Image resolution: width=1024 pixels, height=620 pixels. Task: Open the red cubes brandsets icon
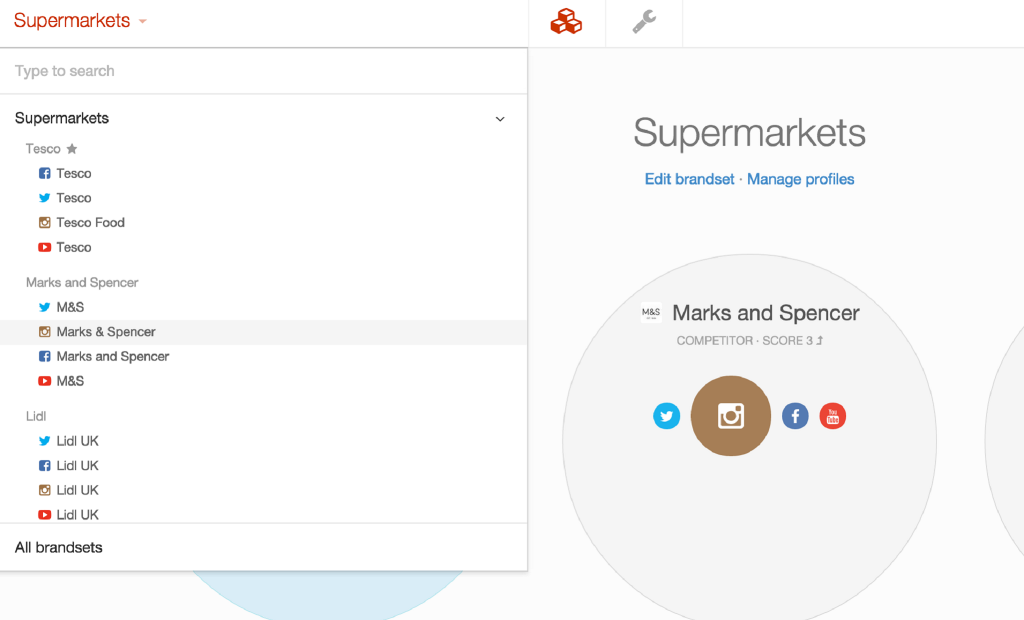coord(566,22)
